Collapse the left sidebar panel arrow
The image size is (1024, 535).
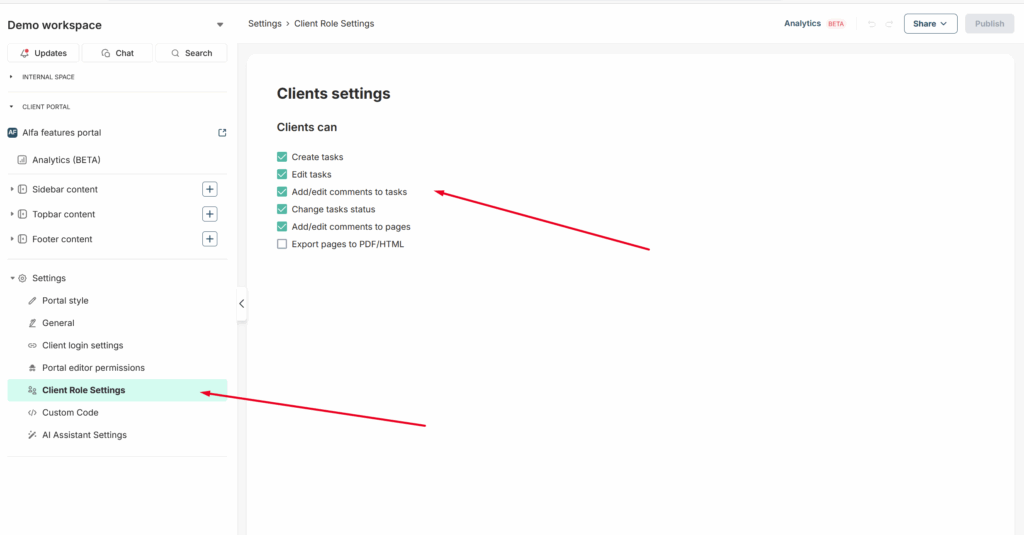point(242,304)
